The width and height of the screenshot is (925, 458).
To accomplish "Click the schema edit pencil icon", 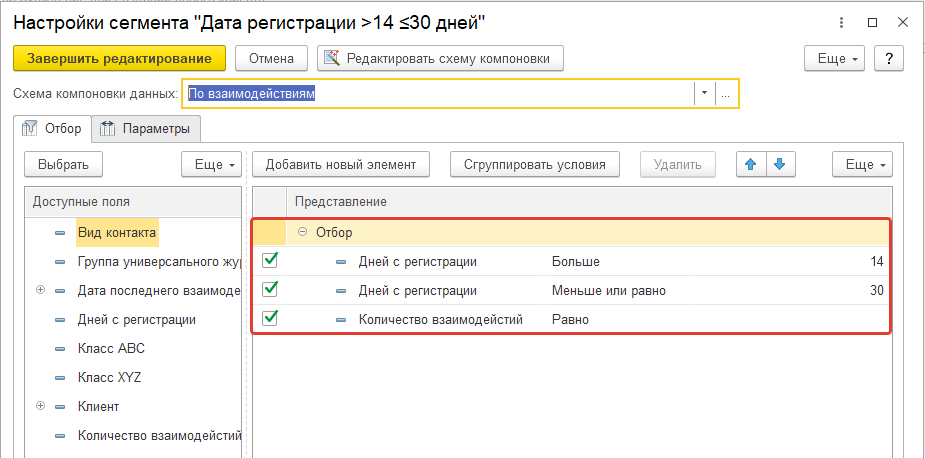I will point(331,59).
